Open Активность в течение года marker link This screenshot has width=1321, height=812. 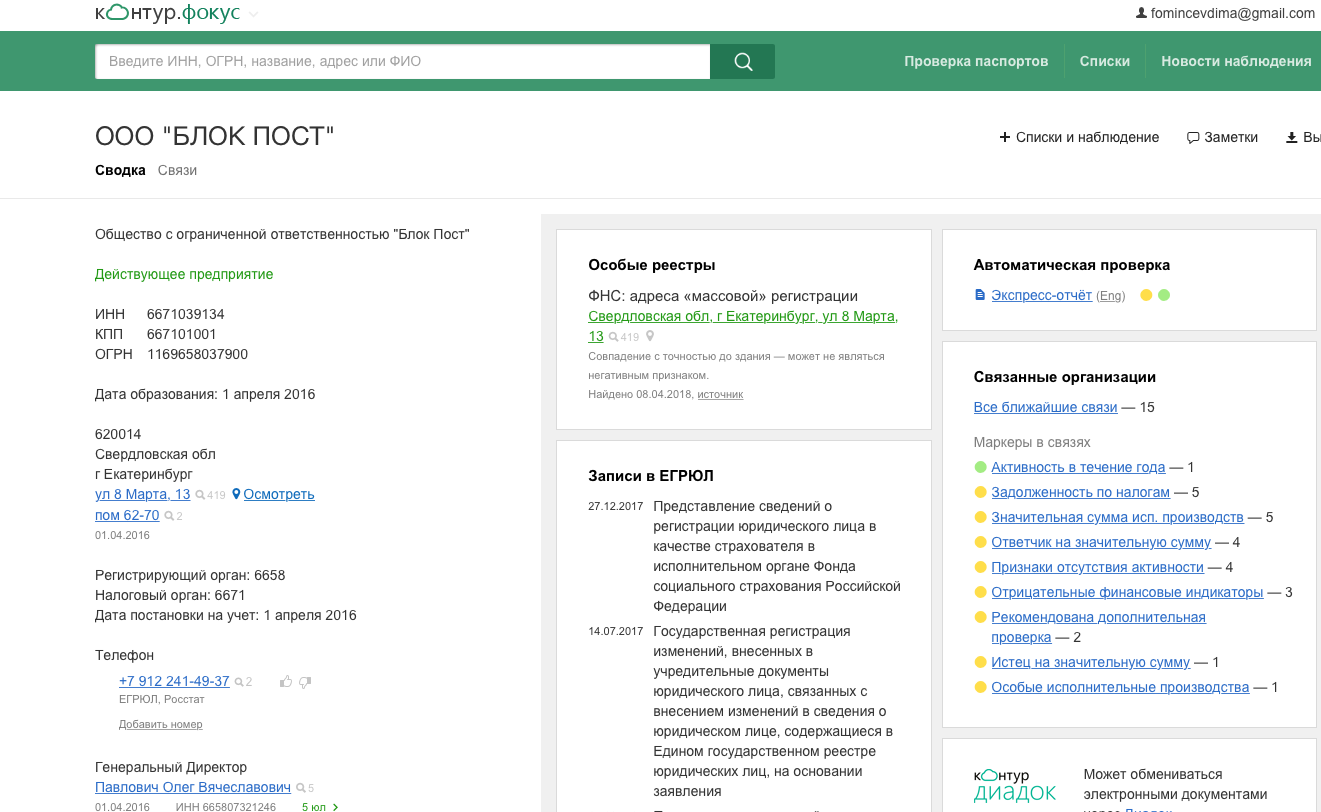tap(1078, 467)
